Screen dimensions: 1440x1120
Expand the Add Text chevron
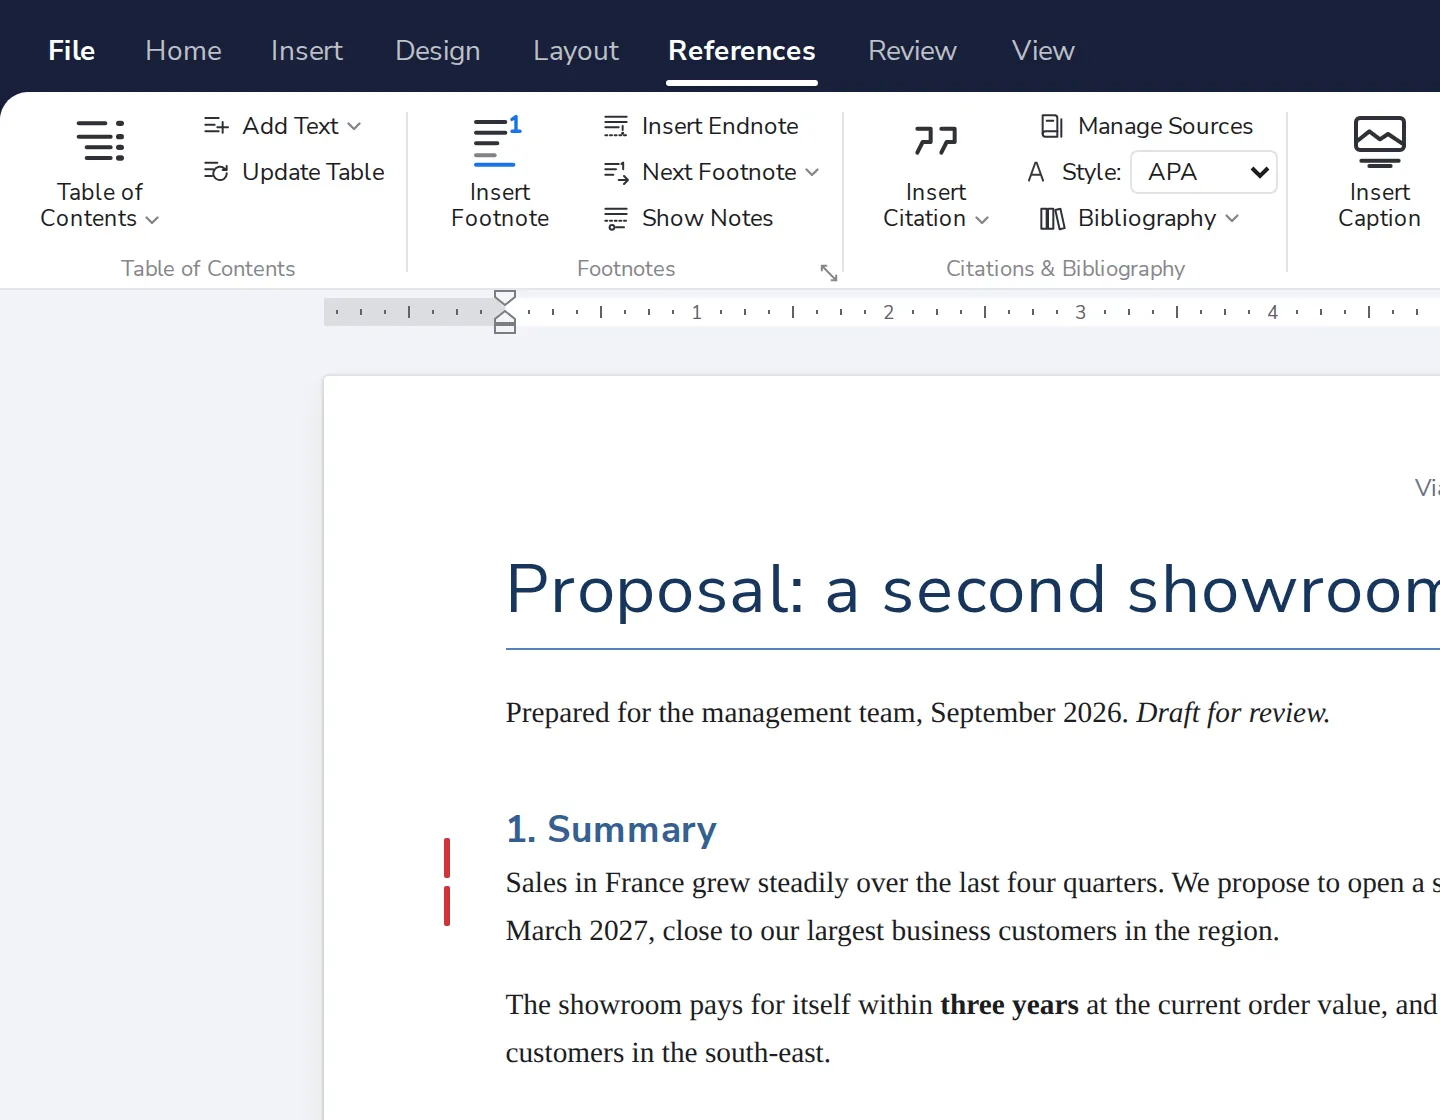(x=354, y=126)
